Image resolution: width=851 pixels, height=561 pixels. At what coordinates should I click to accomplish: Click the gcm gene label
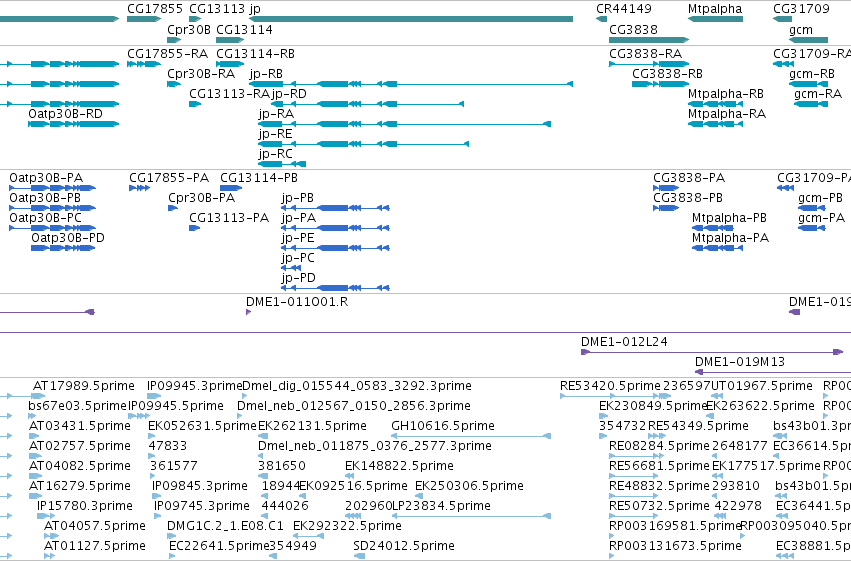tap(801, 30)
